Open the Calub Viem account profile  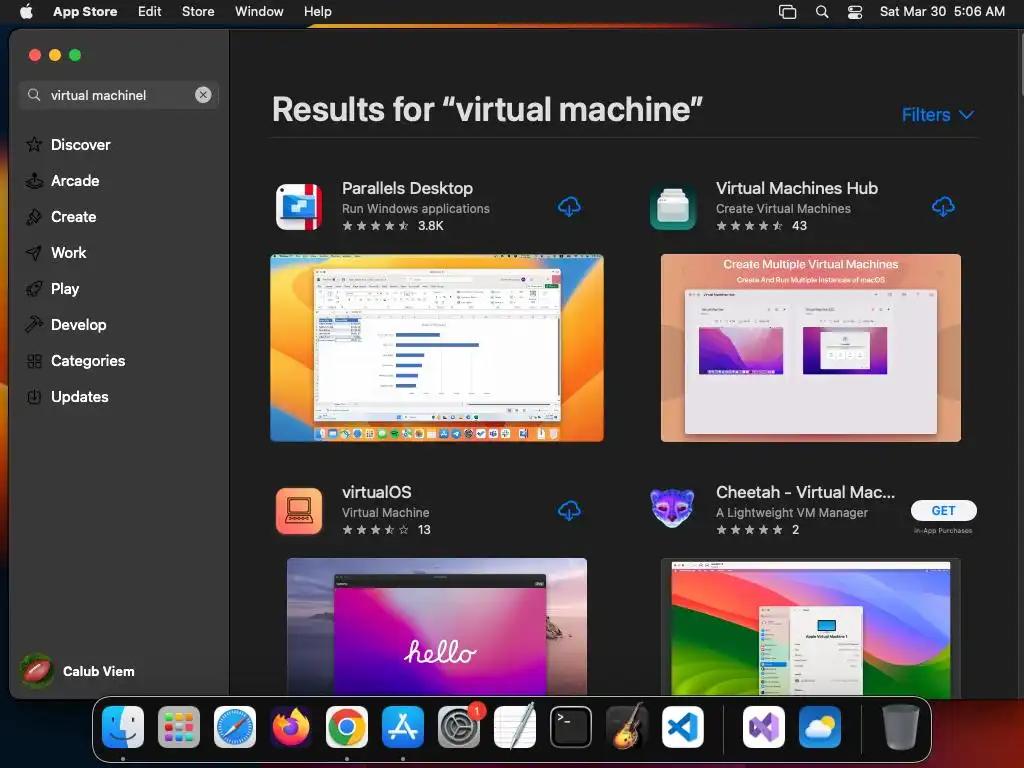(x=78, y=671)
